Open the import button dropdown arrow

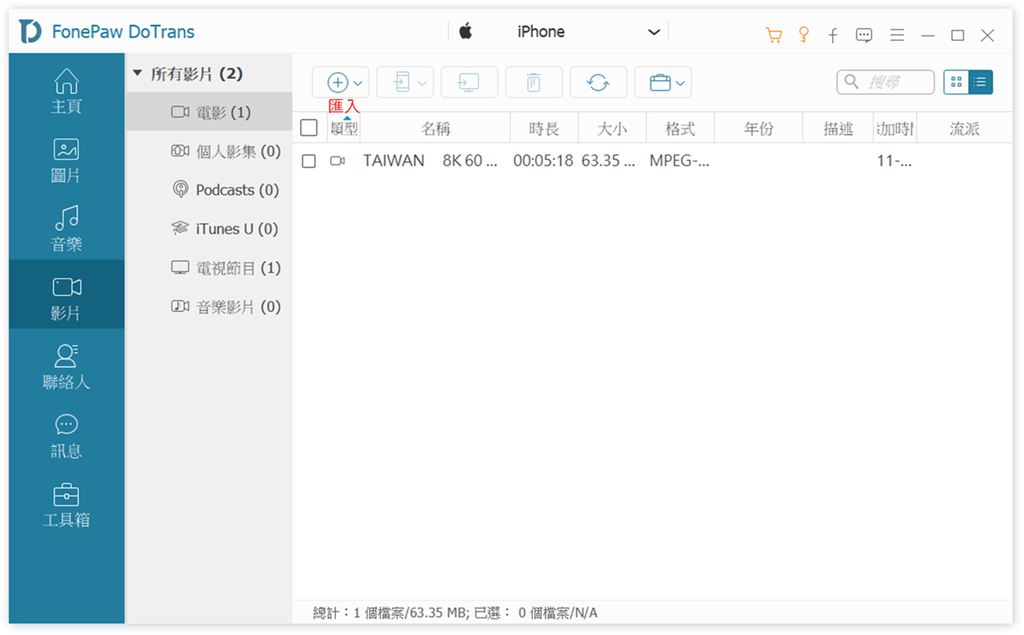coord(358,83)
